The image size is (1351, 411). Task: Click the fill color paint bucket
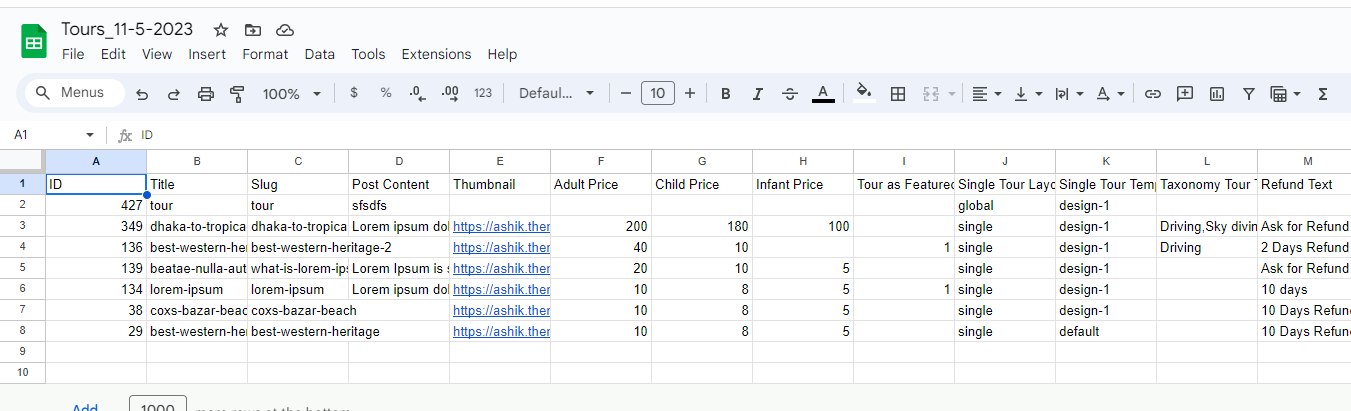(864, 93)
